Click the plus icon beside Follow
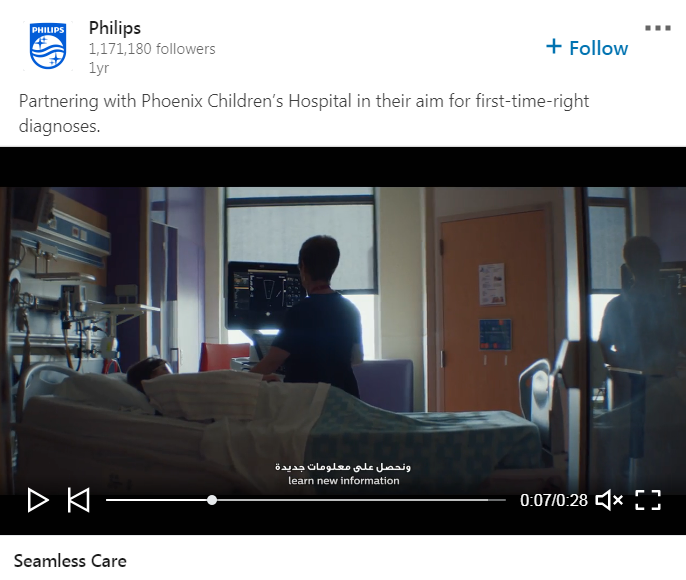This screenshot has height=580, width=686. coord(554,46)
